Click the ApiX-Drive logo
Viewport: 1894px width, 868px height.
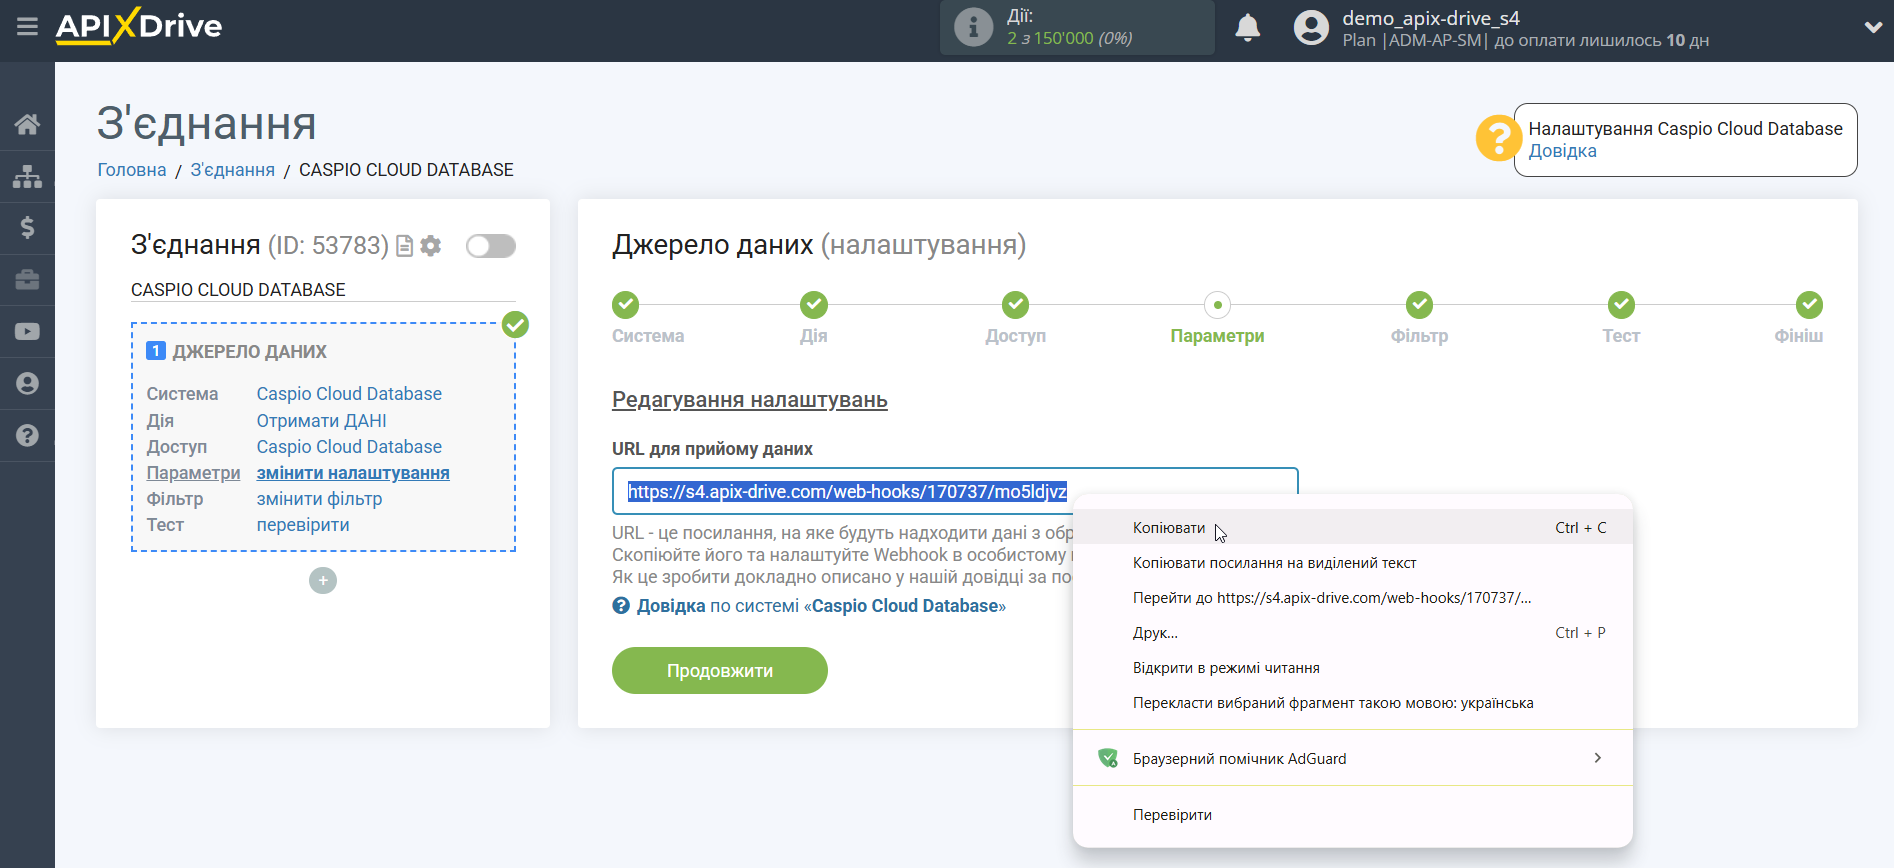[139, 26]
